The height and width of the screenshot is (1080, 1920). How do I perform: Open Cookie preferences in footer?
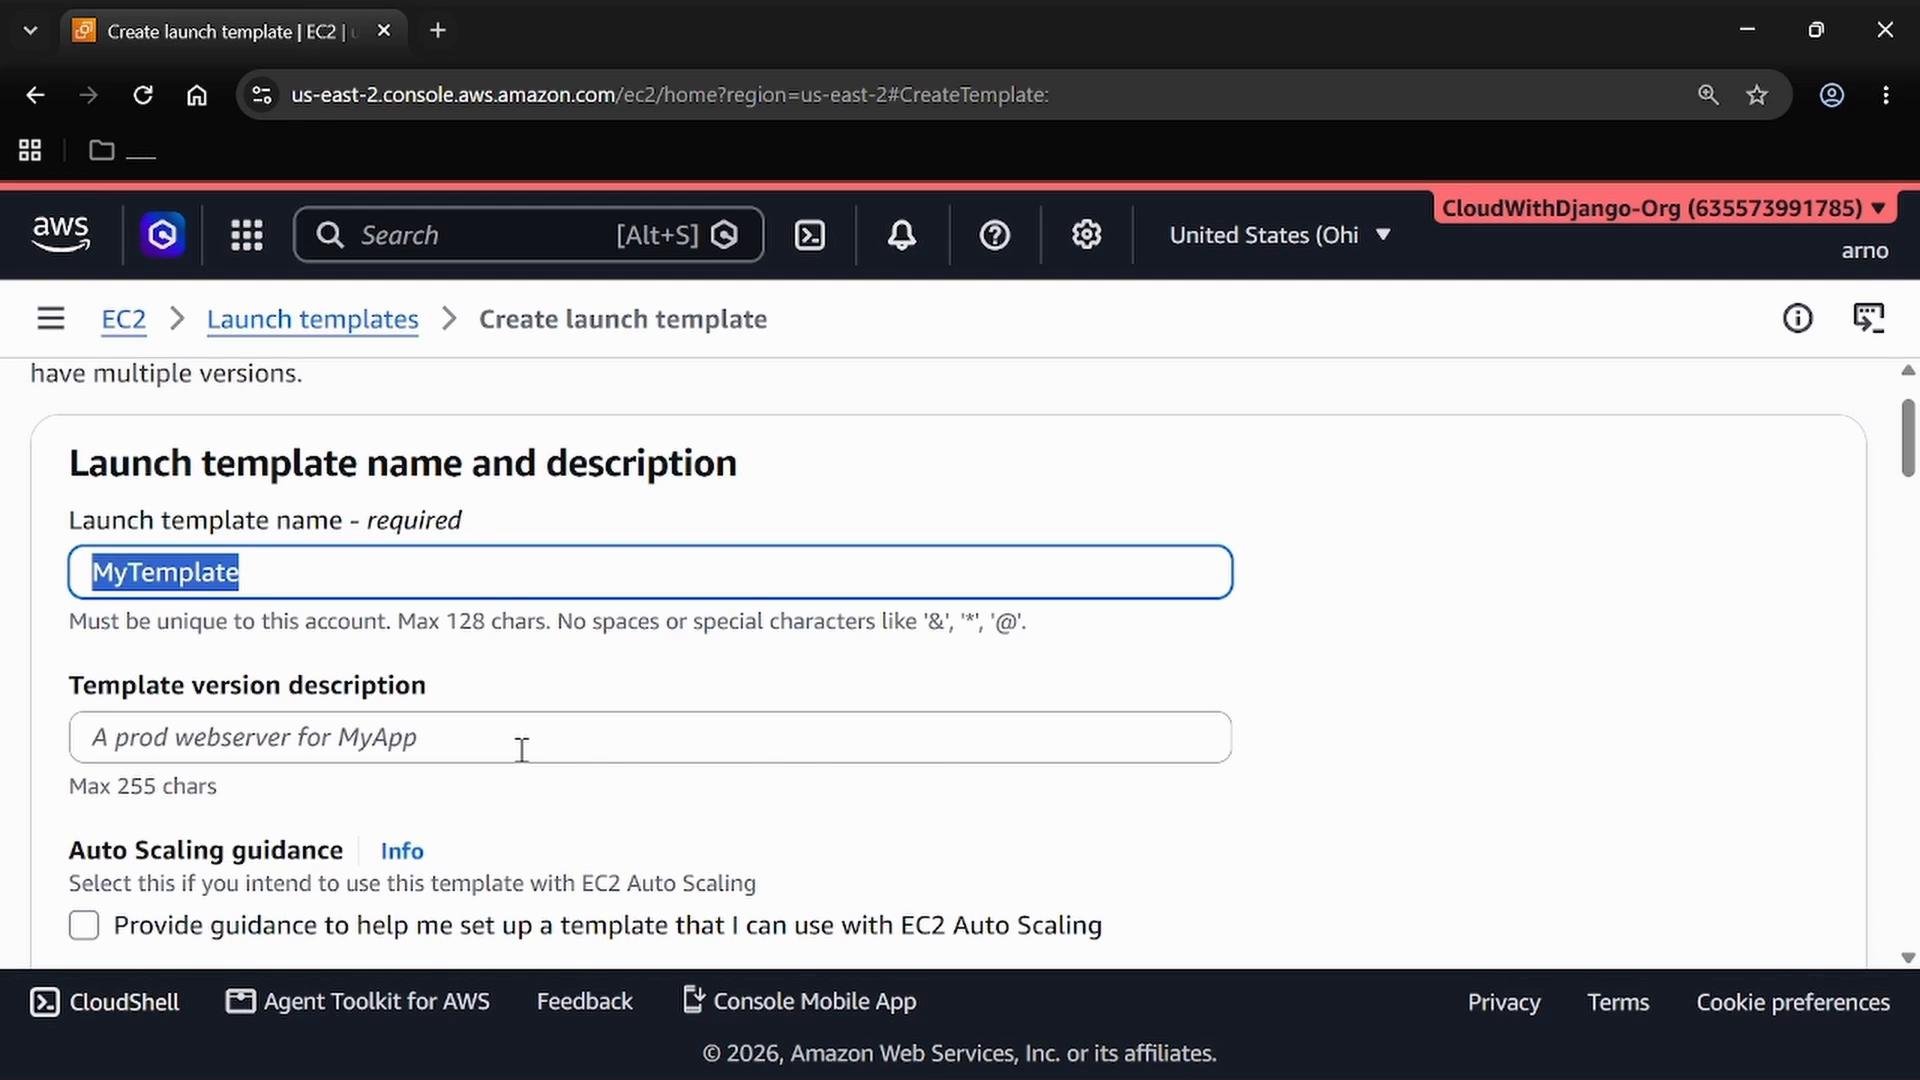(x=1793, y=1003)
